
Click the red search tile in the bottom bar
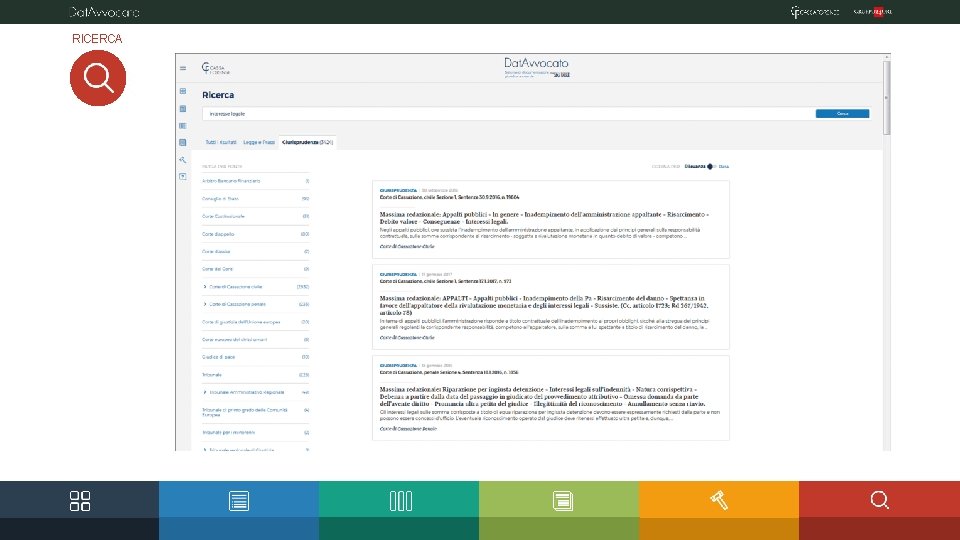(879, 501)
